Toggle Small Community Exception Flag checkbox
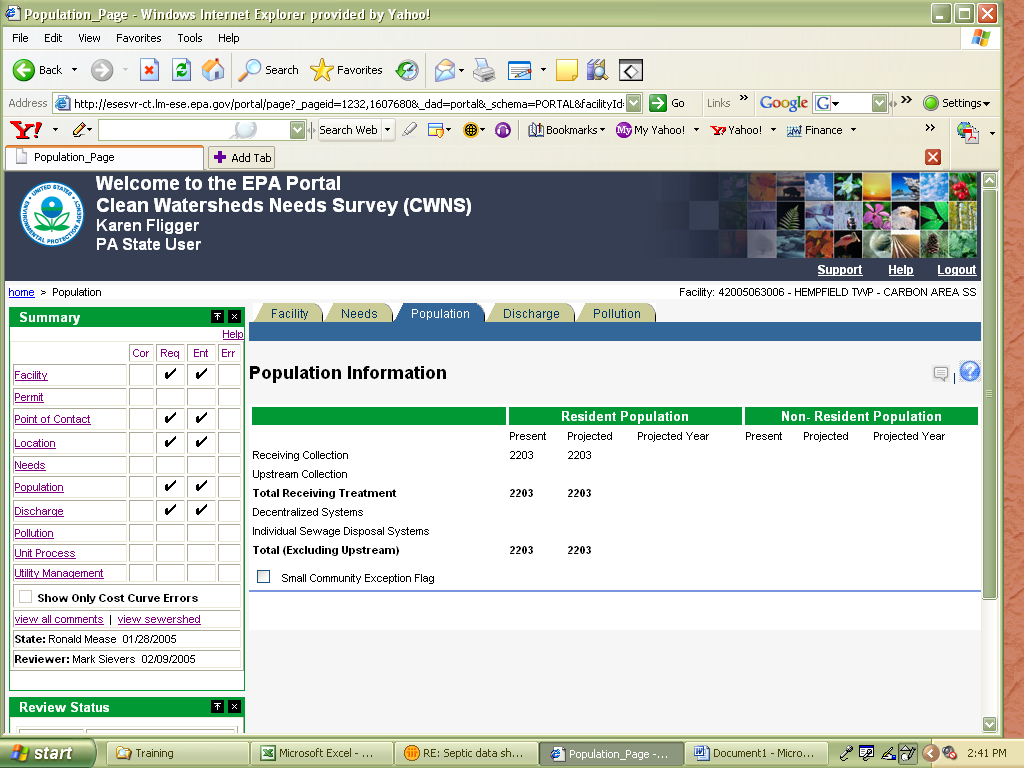The height and width of the screenshot is (768, 1024). click(264, 577)
